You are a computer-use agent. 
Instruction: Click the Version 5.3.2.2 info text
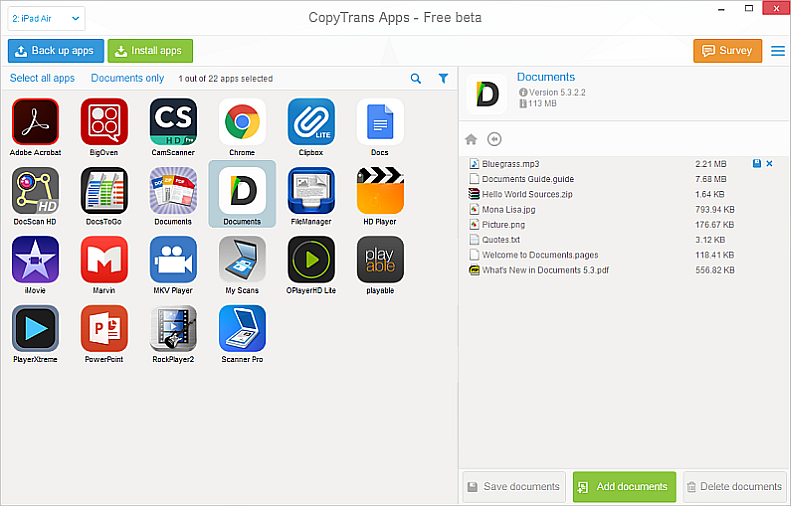pos(557,92)
